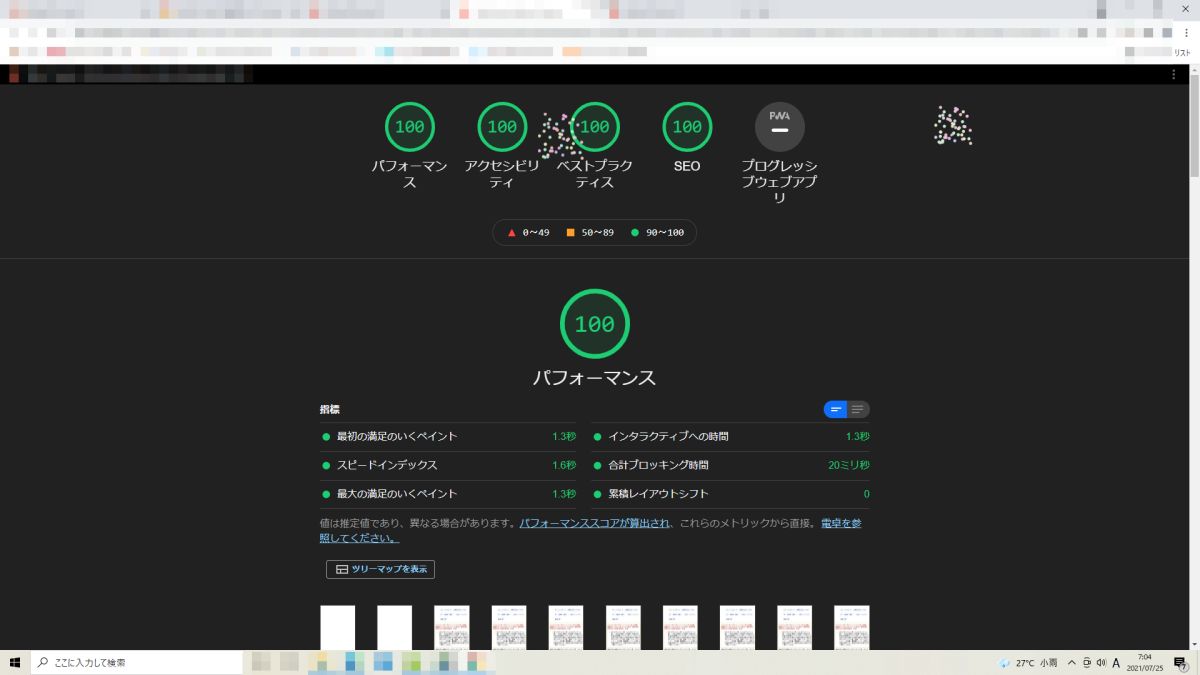Open the browser リスト reading list
The image size is (1200, 675).
click(1181, 52)
